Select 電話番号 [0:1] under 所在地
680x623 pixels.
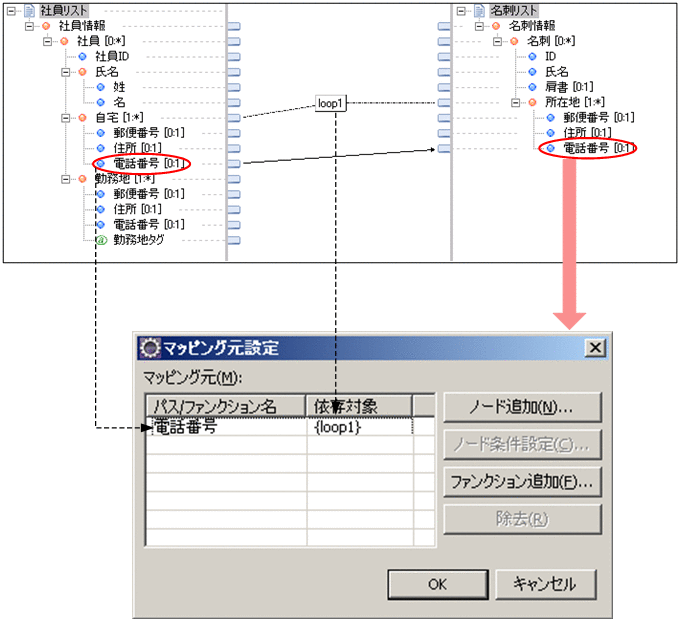pyautogui.click(x=599, y=148)
